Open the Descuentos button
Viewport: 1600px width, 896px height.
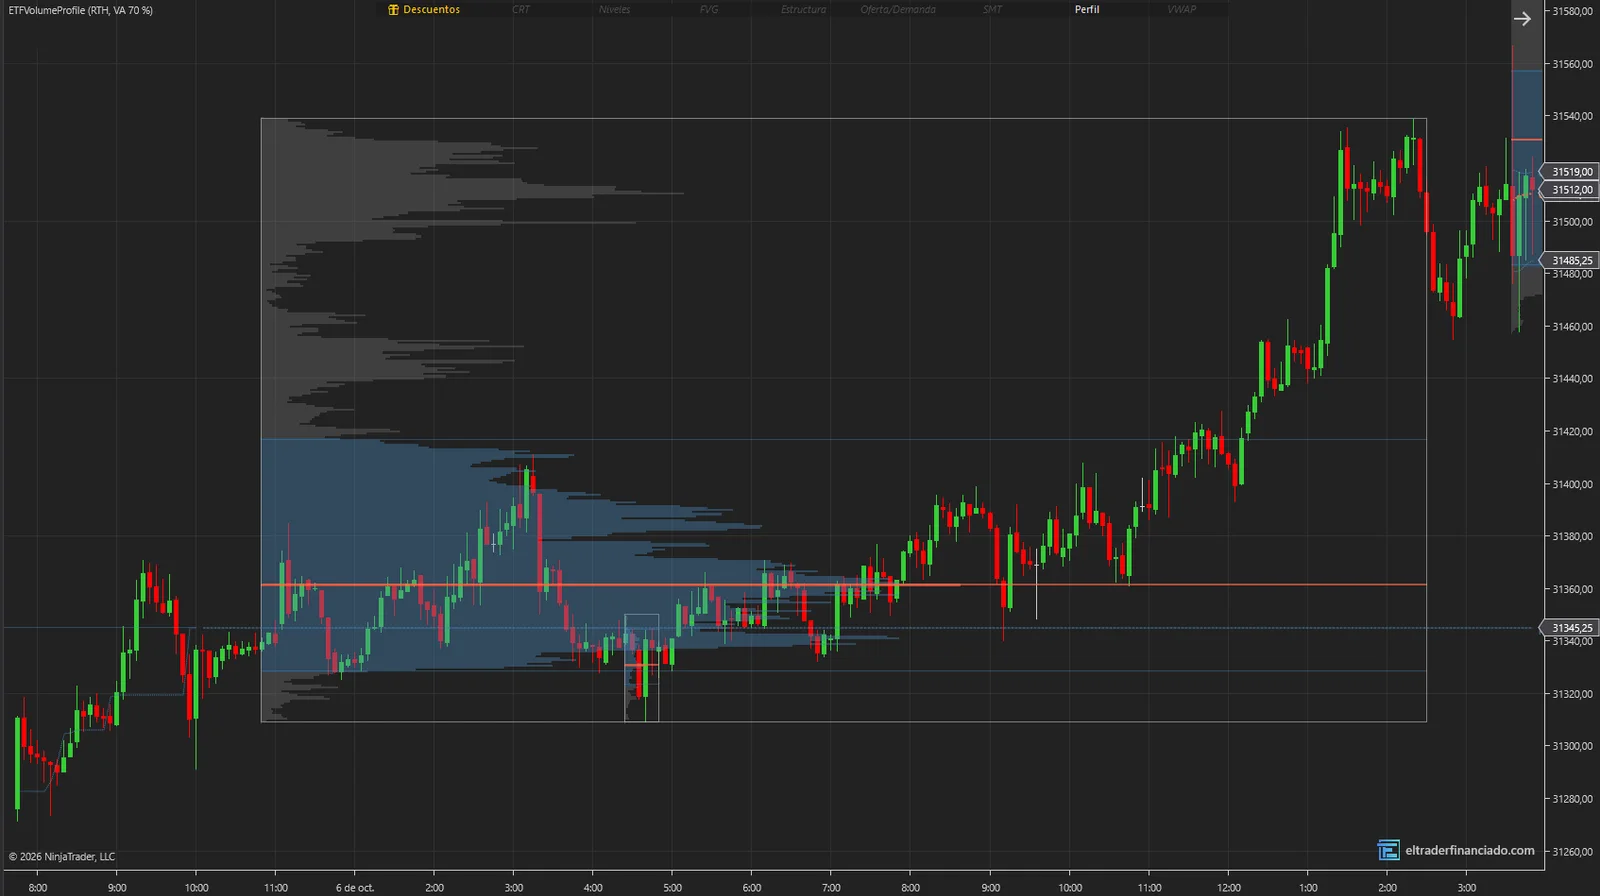425,10
